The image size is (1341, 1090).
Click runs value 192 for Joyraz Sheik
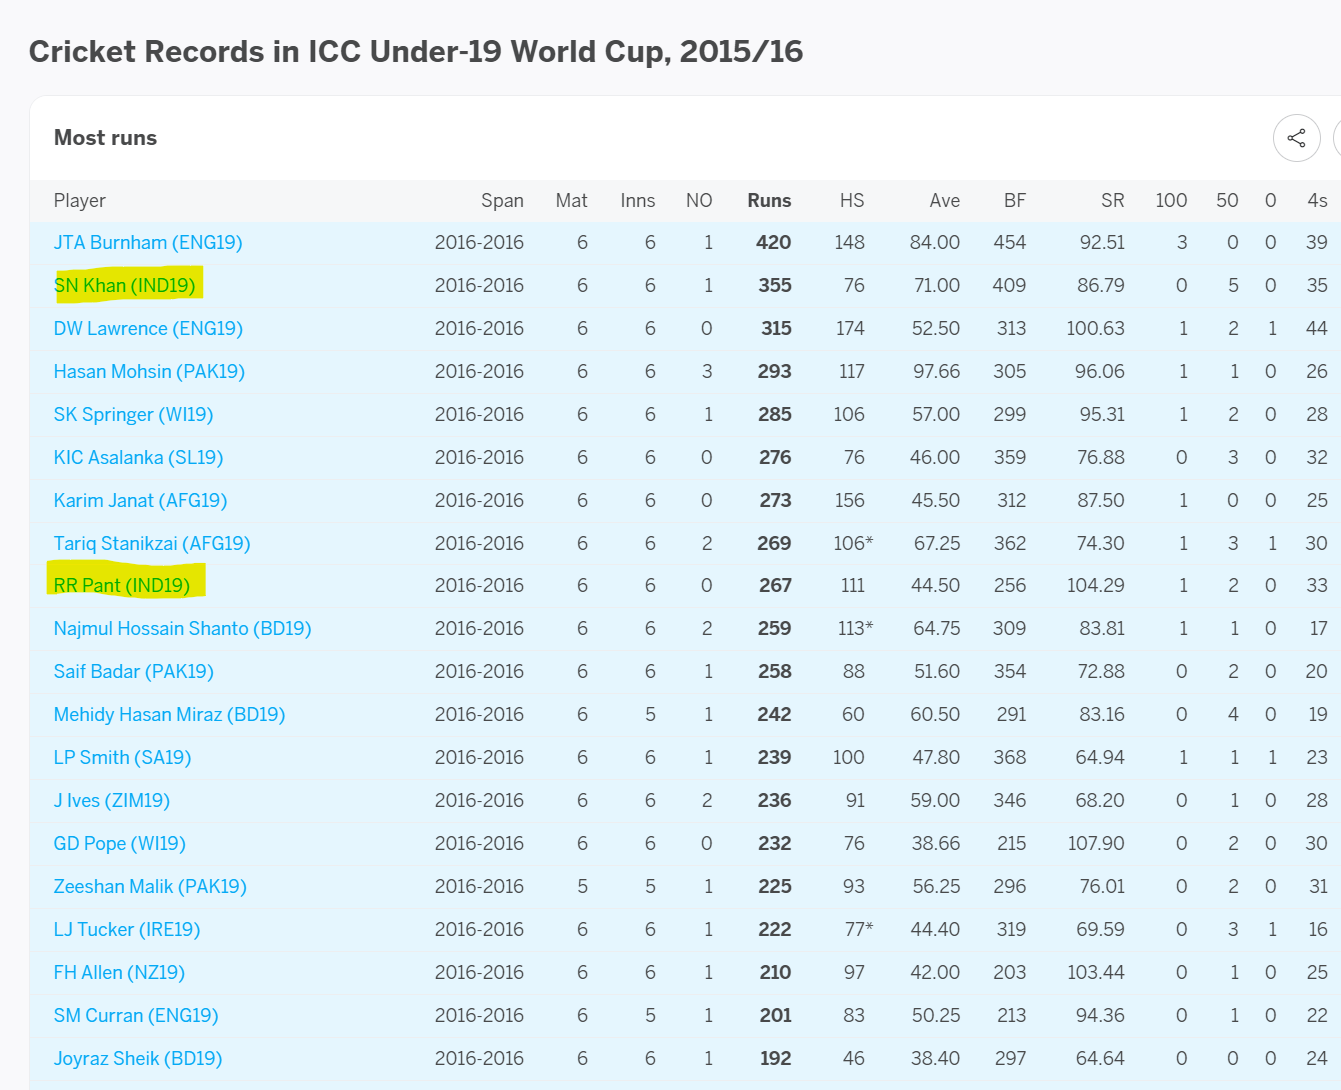775,1058
